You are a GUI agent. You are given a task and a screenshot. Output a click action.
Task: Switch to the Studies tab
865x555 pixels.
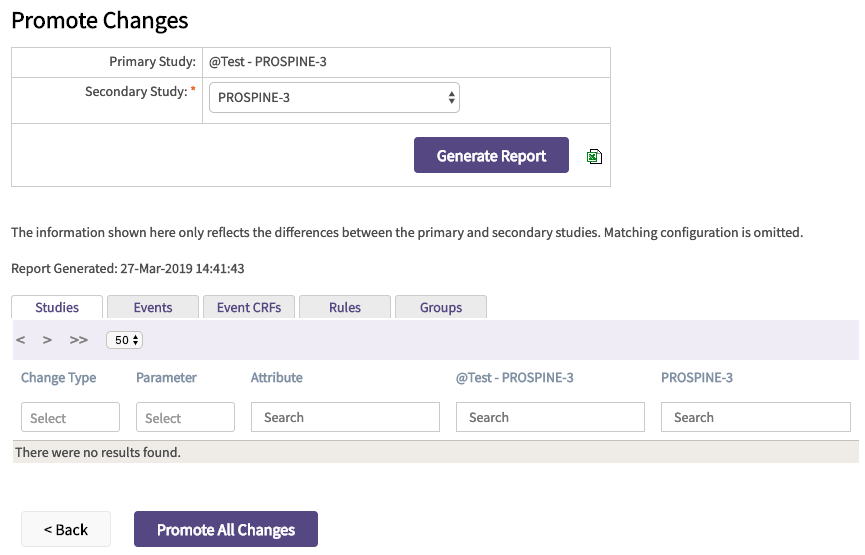pyautogui.click(x=57, y=307)
